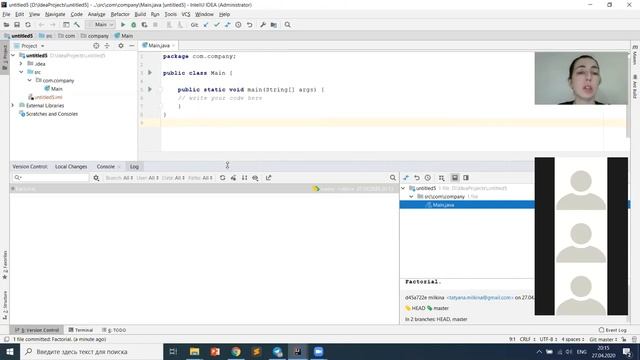Open the TODO tool window
The height and width of the screenshot is (360, 640).
pos(114,330)
